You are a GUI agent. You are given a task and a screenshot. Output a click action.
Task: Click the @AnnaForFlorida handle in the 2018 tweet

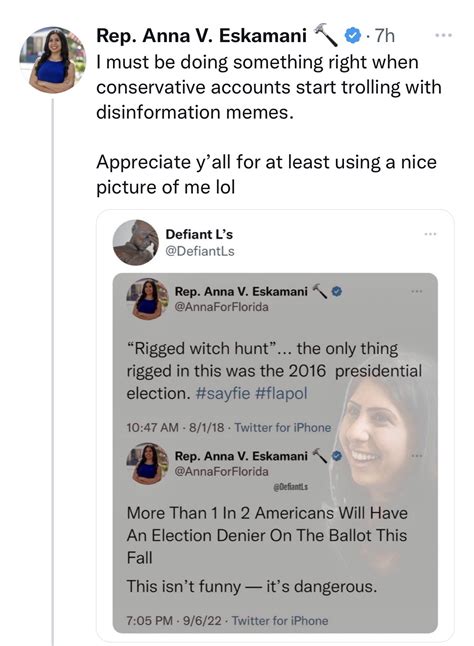[x=222, y=307]
